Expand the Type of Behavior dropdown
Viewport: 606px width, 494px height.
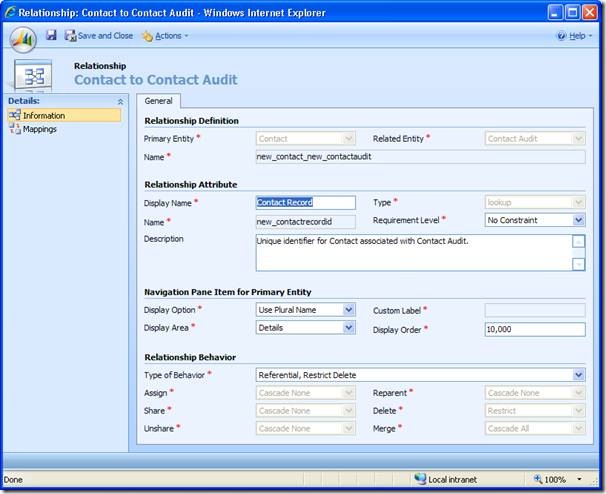pos(578,375)
